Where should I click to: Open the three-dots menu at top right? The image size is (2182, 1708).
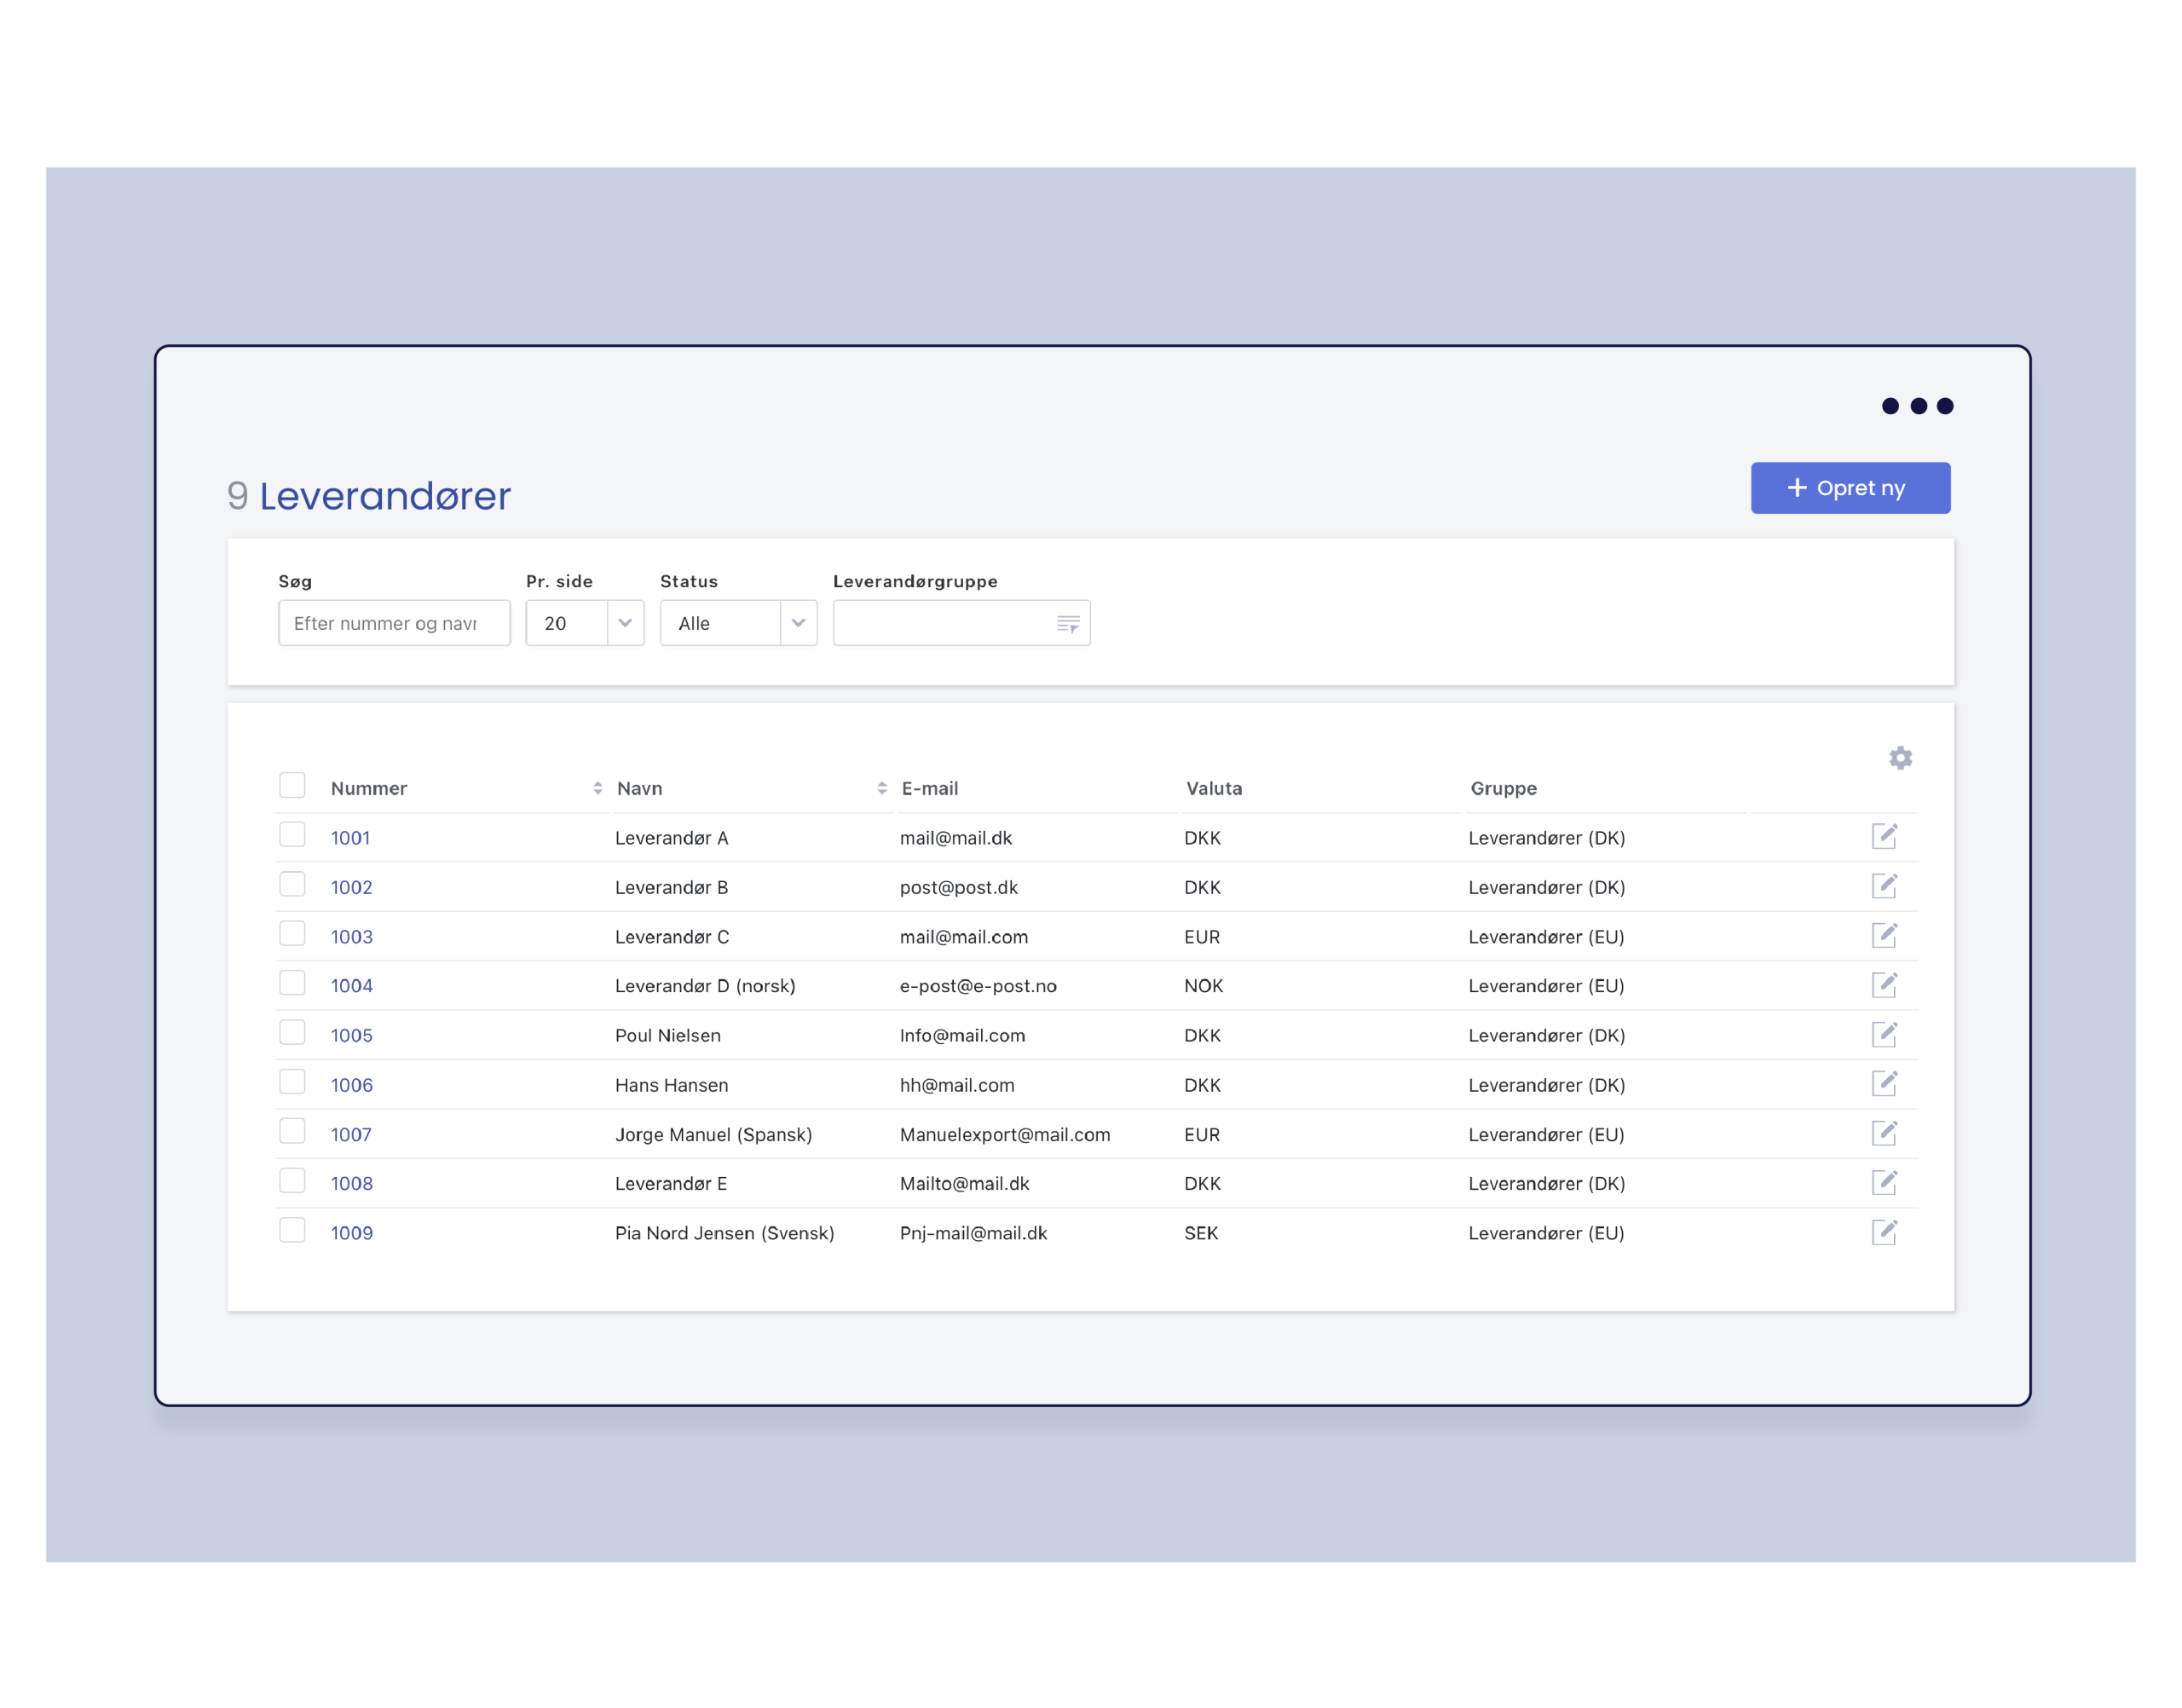tap(1917, 406)
